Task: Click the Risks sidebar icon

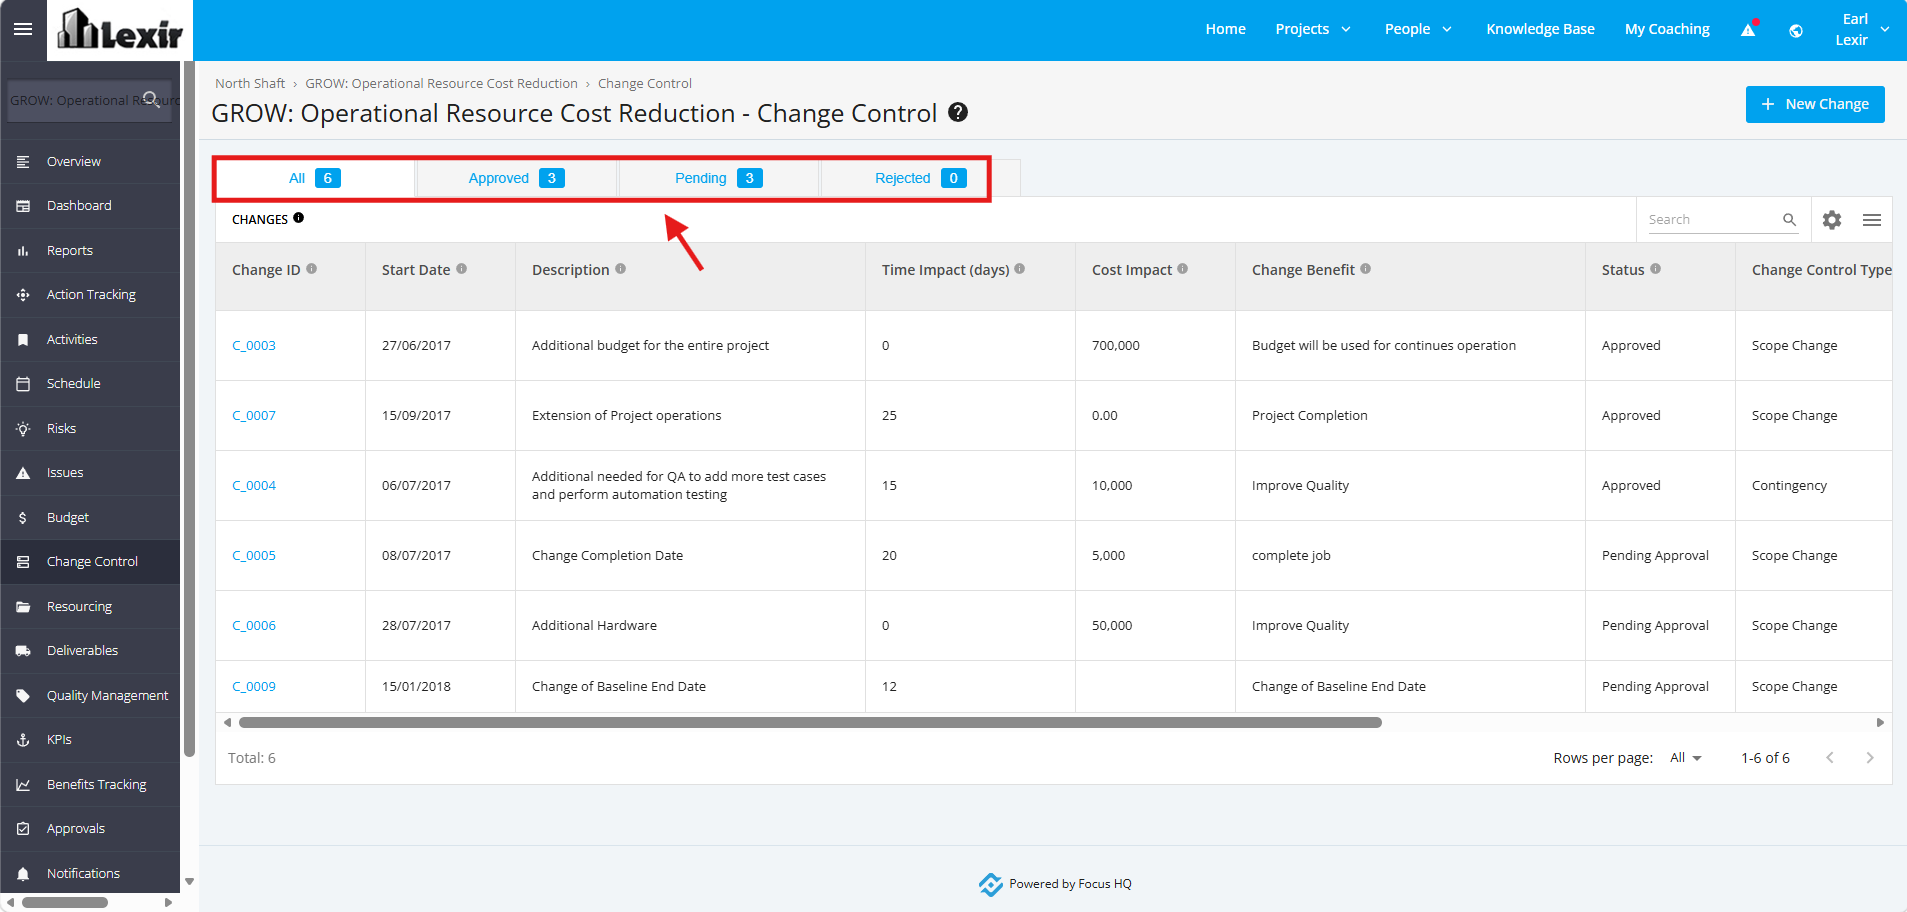Action: pyautogui.click(x=23, y=429)
